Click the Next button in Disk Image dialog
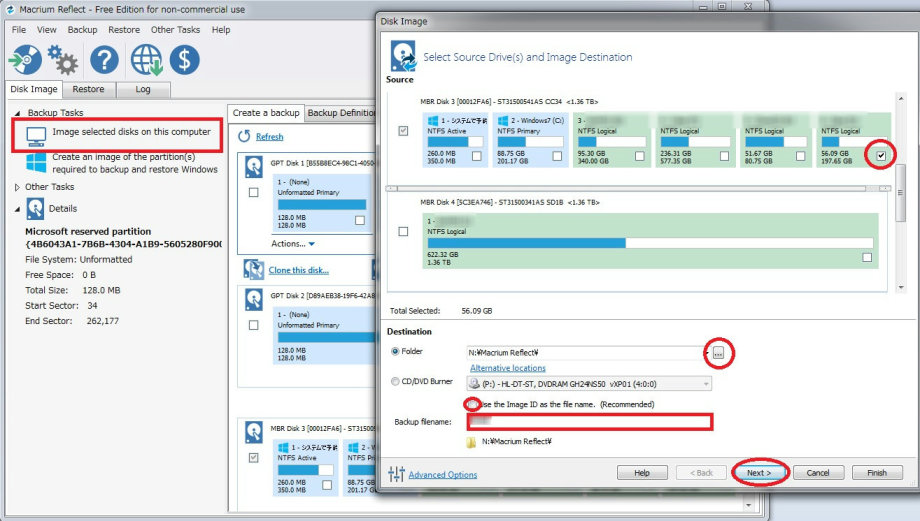920x521 pixels. [760, 472]
